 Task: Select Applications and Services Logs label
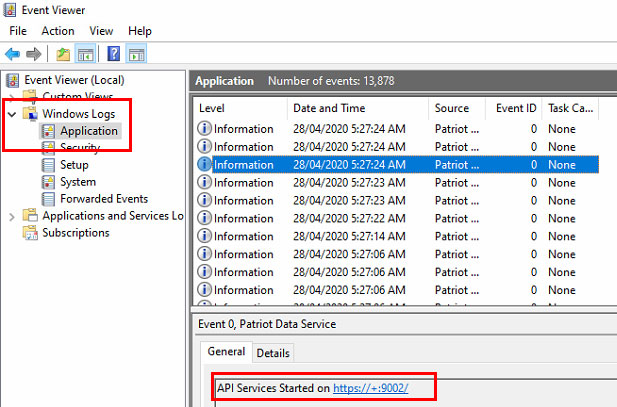pos(113,216)
